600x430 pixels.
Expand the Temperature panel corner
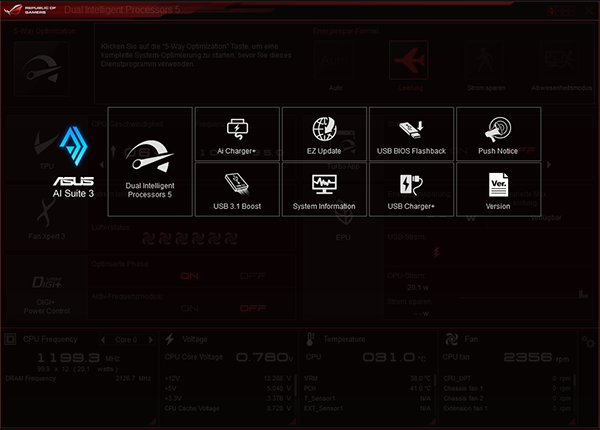pos(432,421)
